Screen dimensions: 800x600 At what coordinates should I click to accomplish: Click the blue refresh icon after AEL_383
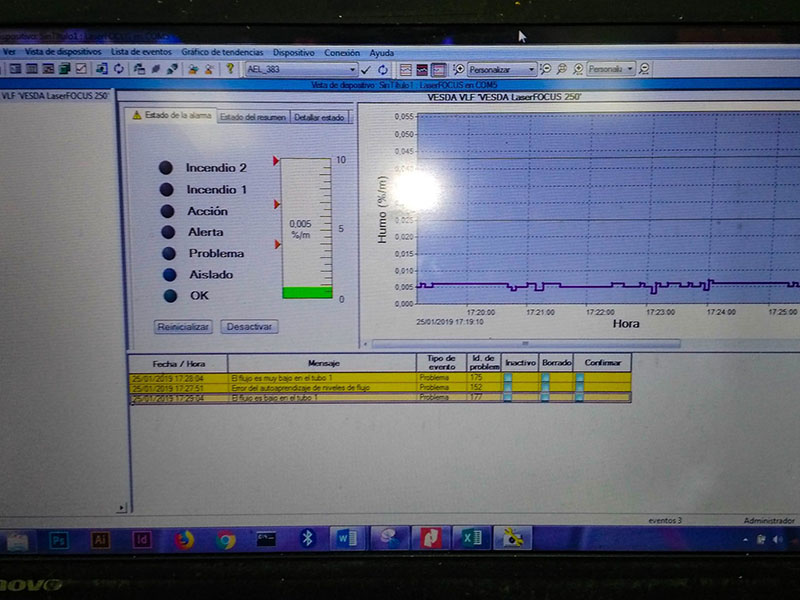tap(383, 69)
